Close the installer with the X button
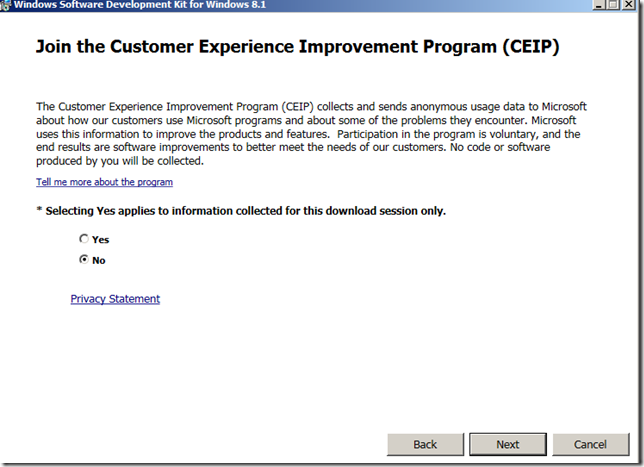The width and height of the screenshot is (644, 467). [631, 4]
